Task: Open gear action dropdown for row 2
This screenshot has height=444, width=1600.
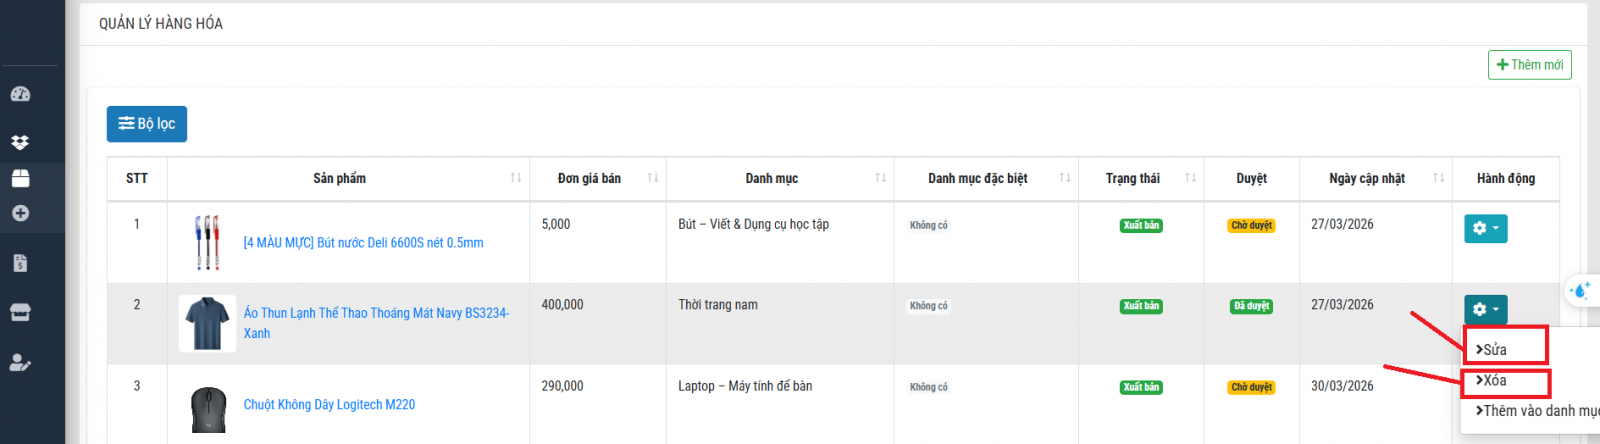Action: pyautogui.click(x=1485, y=309)
